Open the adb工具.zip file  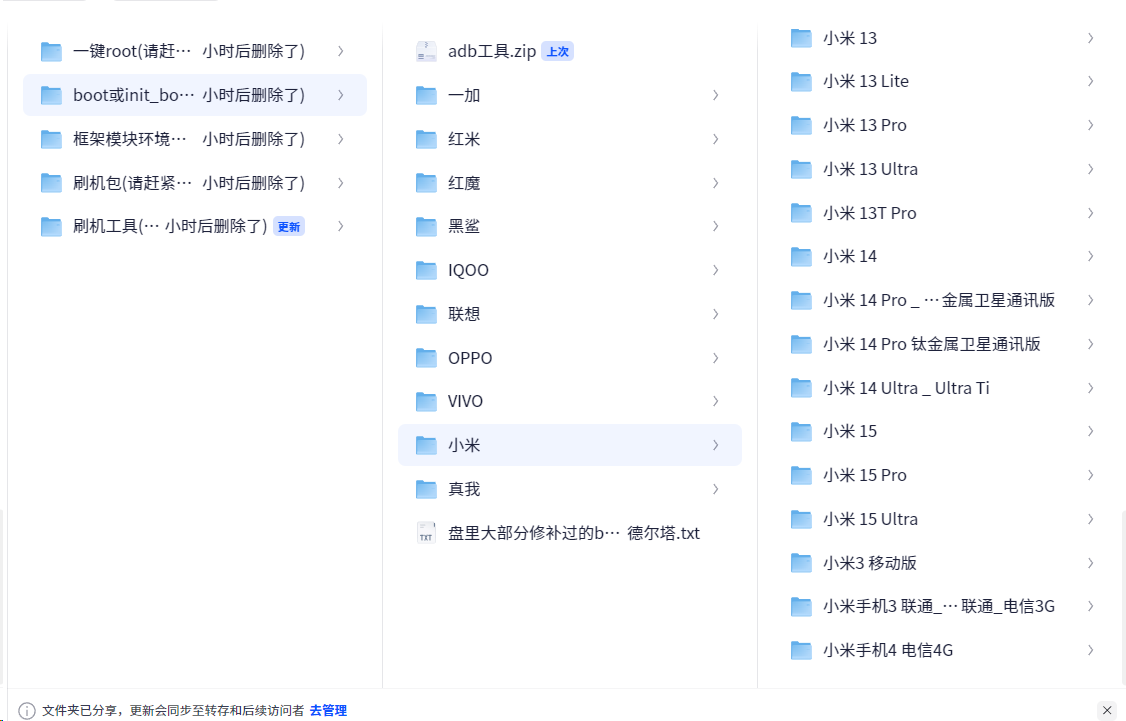[x=492, y=51]
